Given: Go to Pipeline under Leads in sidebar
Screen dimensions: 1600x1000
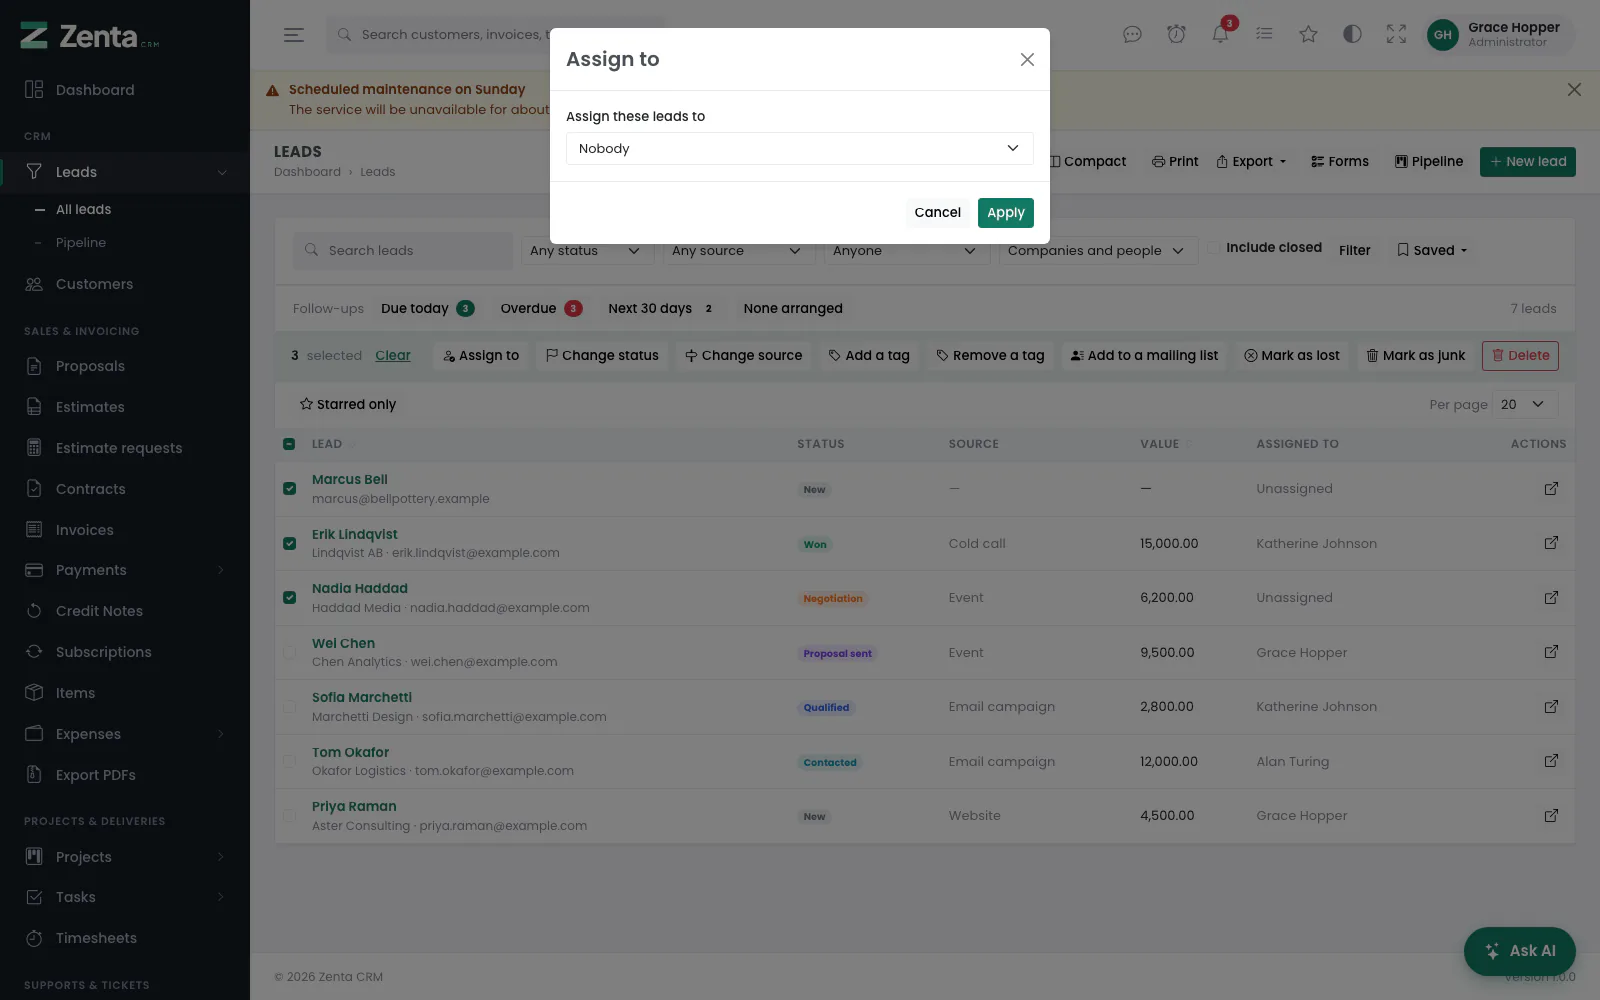Looking at the screenshot, I should pyautogui.click(x=81, y=243).
